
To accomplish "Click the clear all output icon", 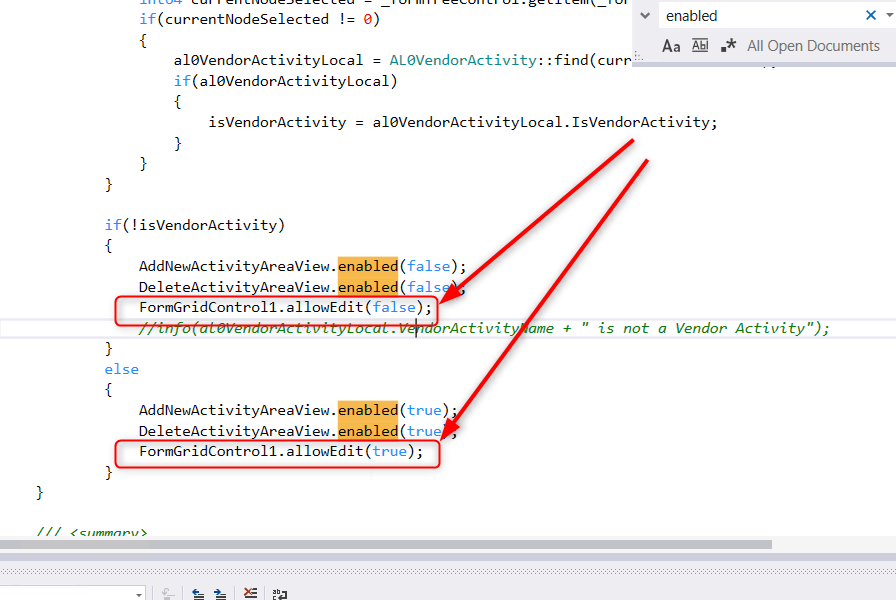I will pos(250,593).
